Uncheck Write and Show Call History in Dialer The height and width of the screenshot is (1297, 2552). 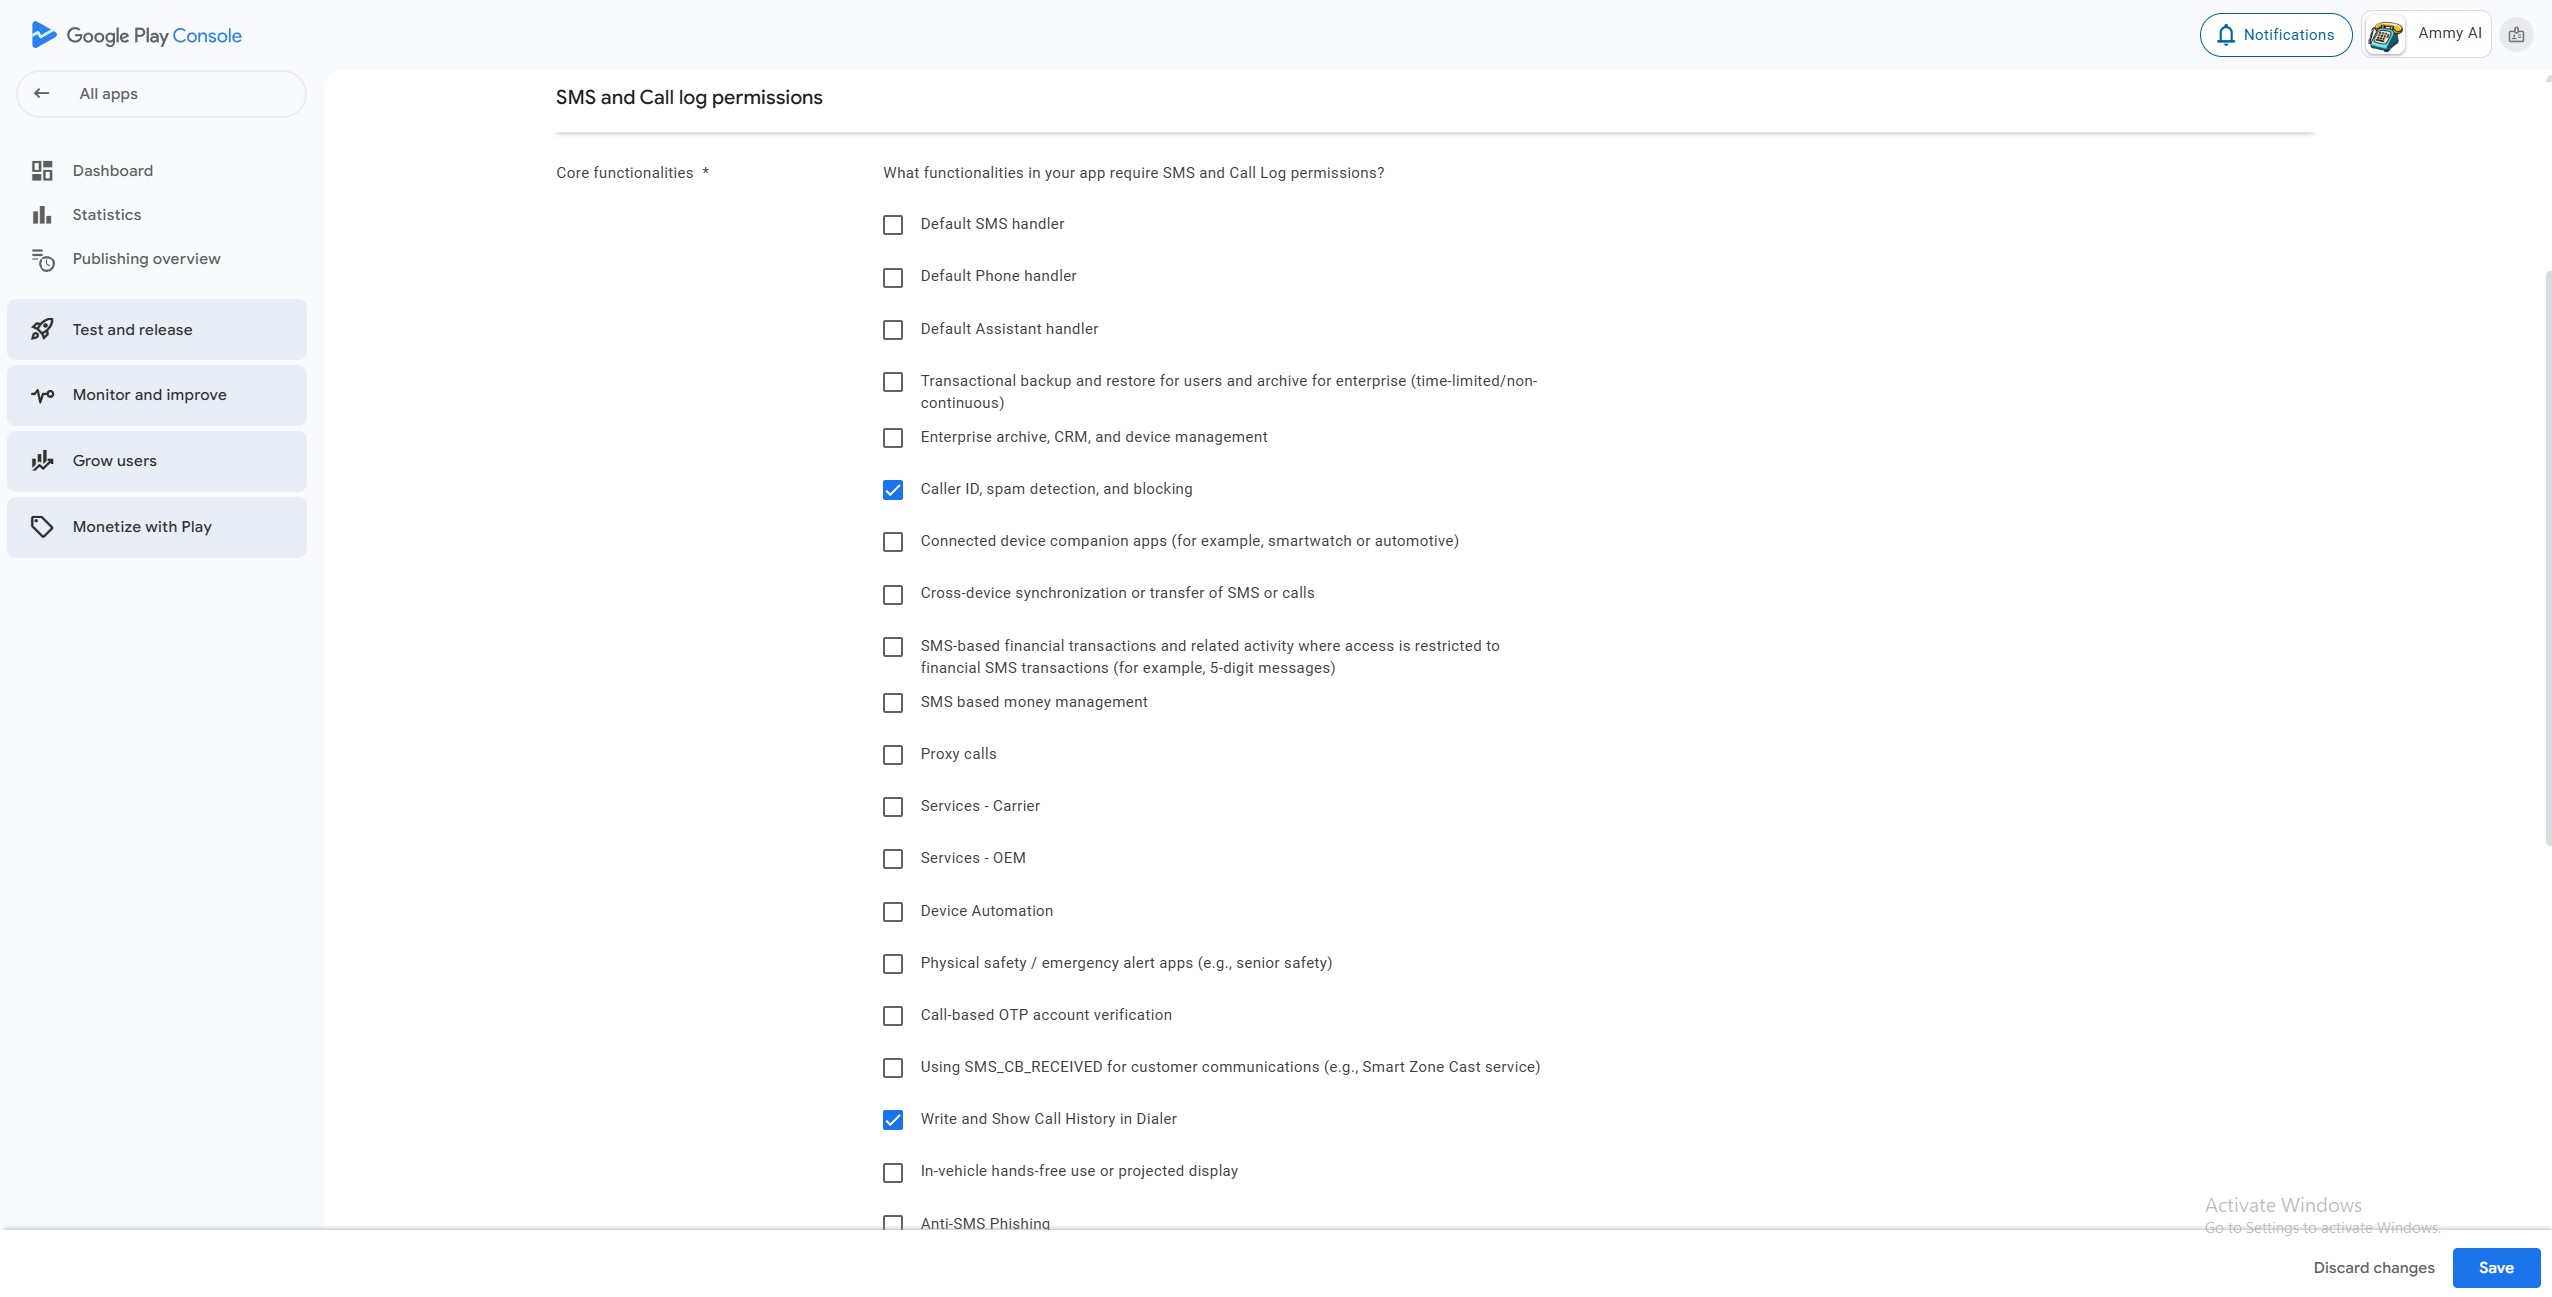click(893, 1120)
